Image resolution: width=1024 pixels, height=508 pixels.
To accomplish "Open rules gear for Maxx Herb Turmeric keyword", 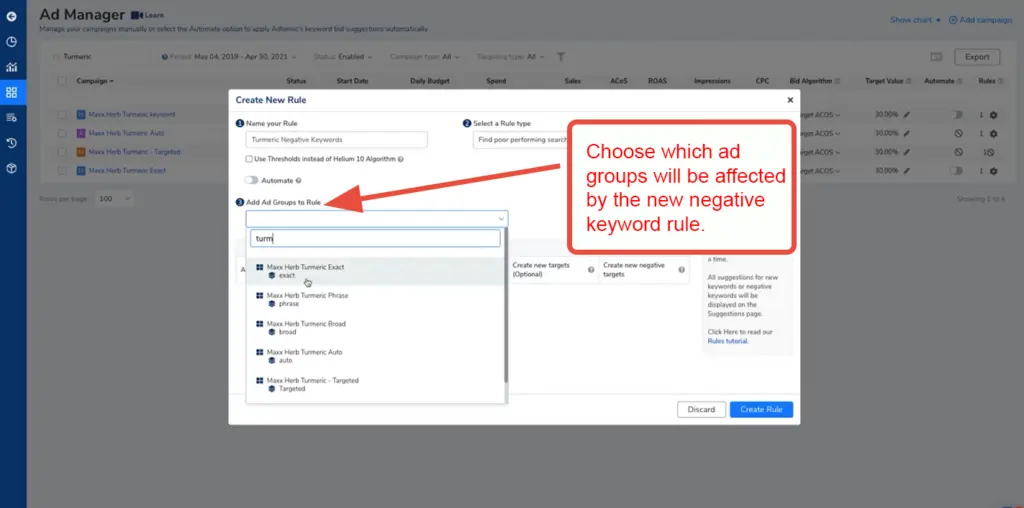I will click(993, 115).
